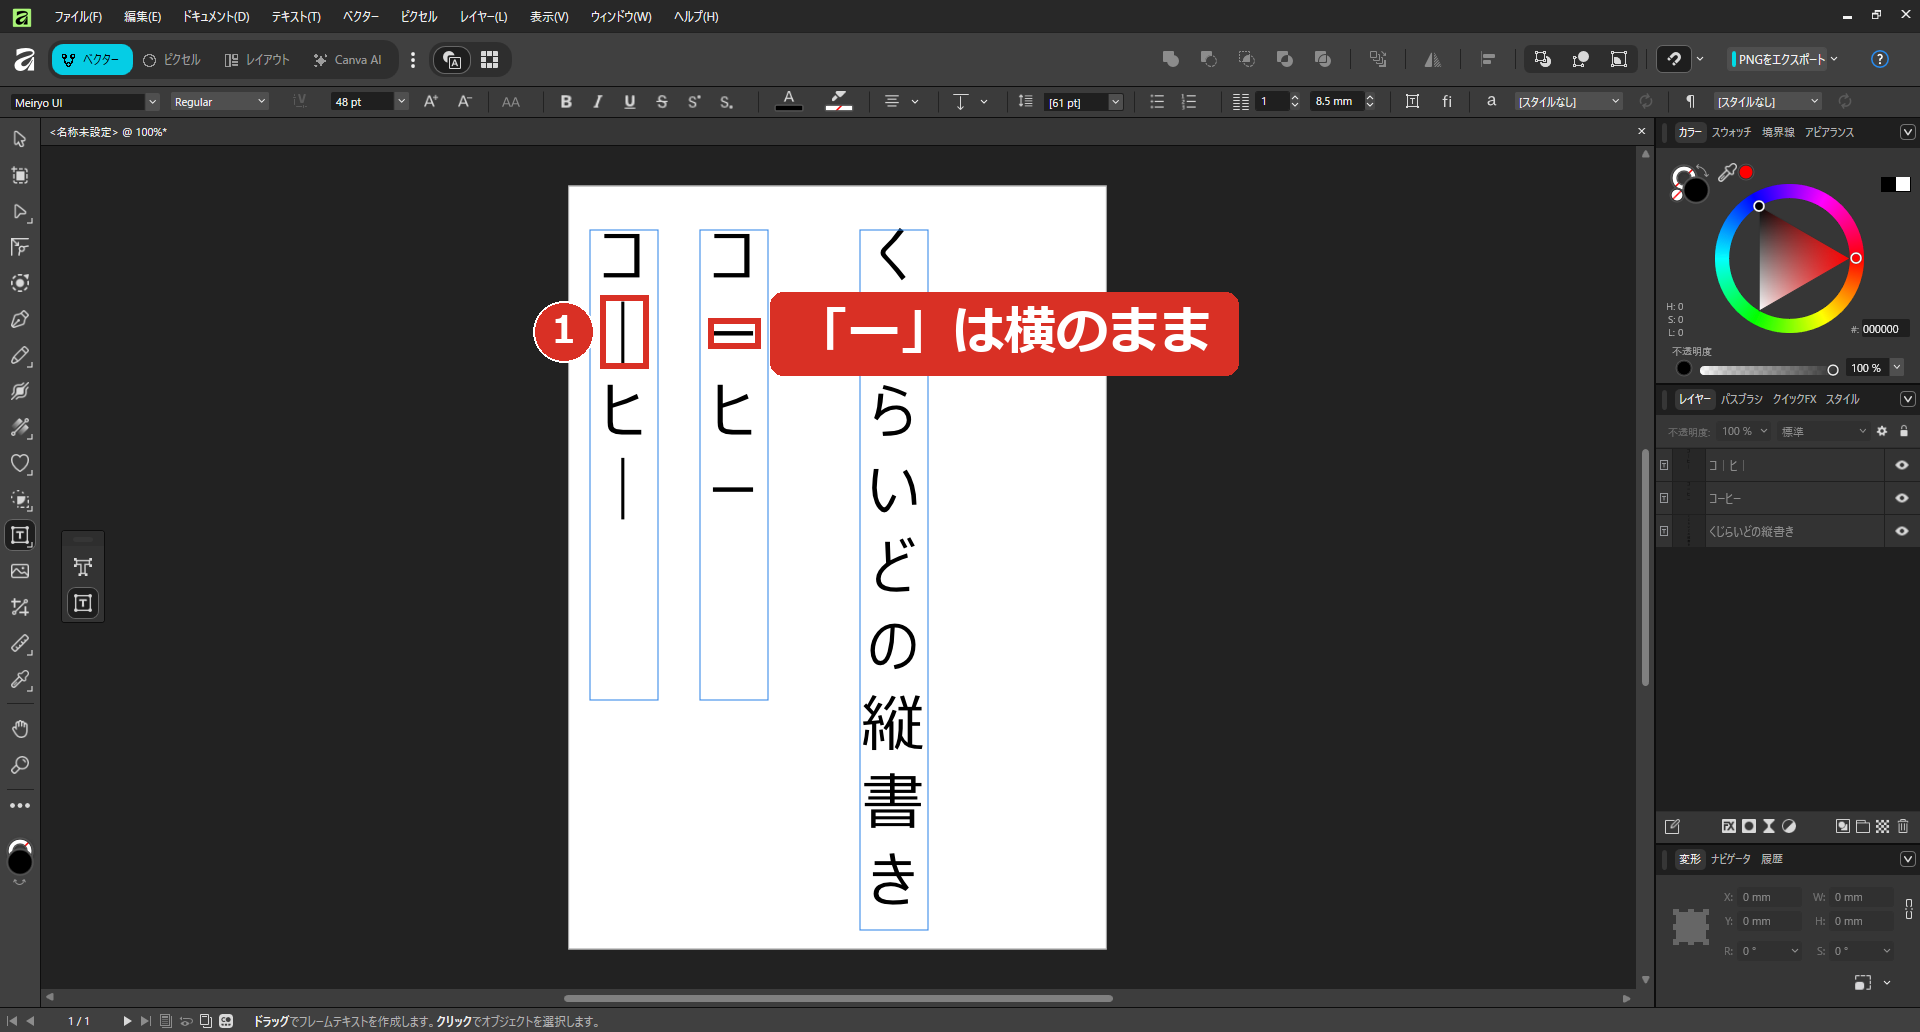
Task: Open the blue help question icon
Action: [1880, 59]
